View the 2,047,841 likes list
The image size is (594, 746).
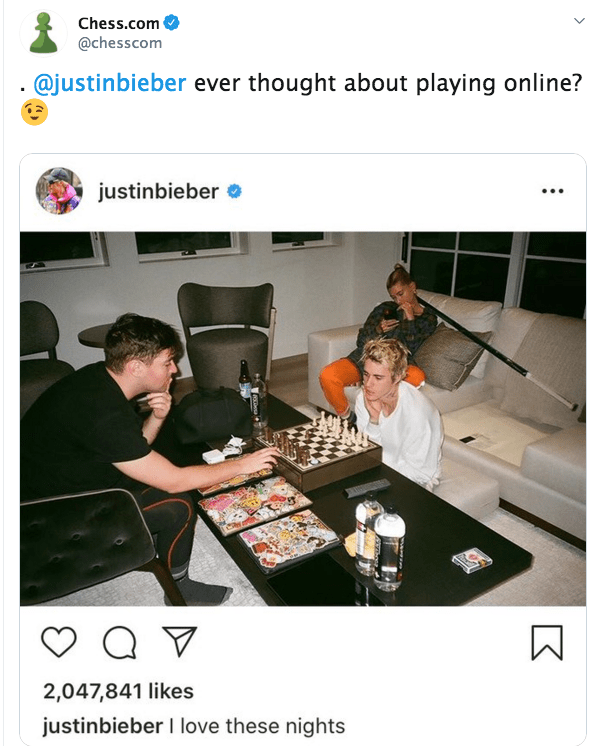(x=118, y=691)
